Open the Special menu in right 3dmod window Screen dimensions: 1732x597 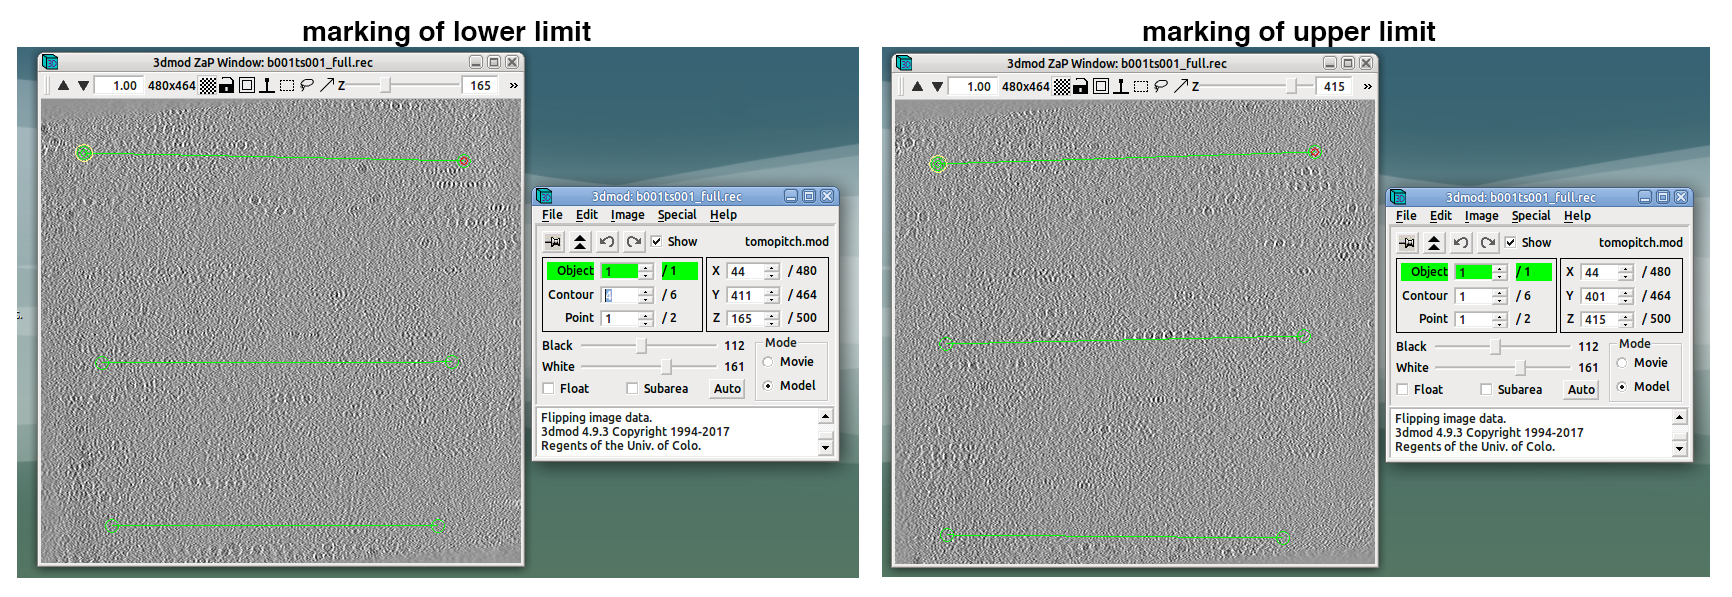point(1530,216)
